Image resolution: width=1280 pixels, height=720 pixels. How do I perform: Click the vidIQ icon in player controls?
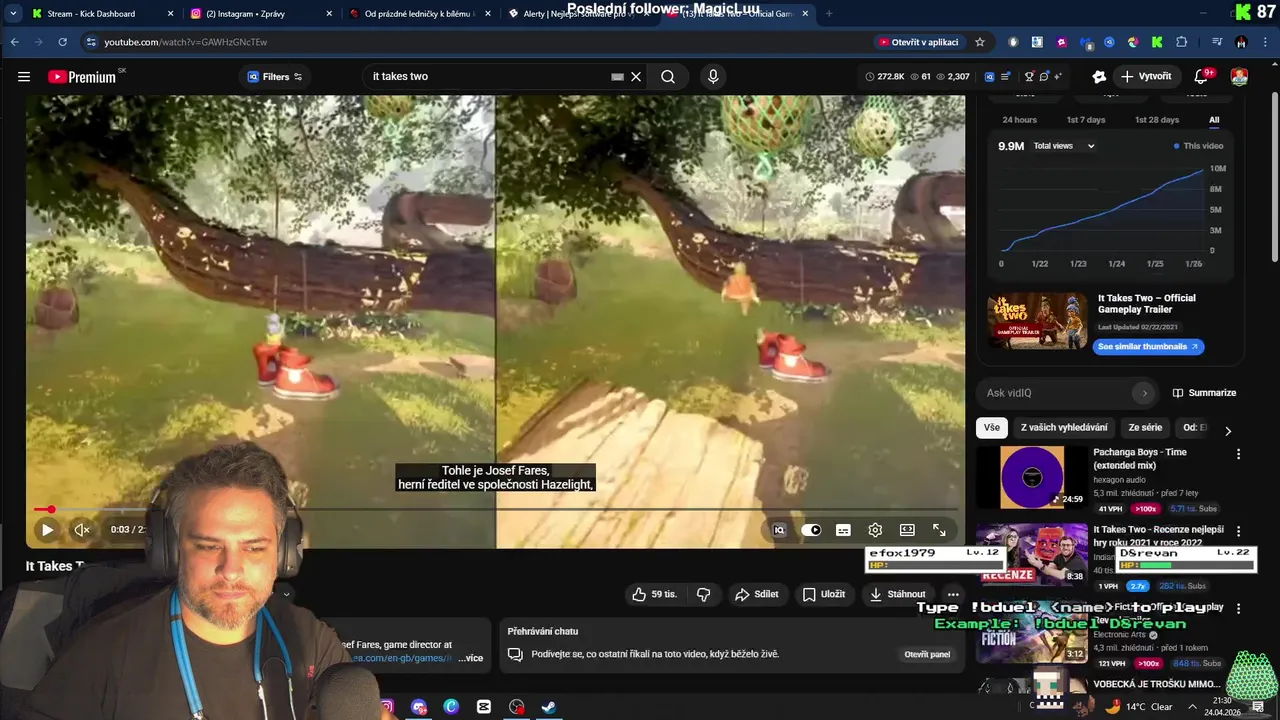780,530
